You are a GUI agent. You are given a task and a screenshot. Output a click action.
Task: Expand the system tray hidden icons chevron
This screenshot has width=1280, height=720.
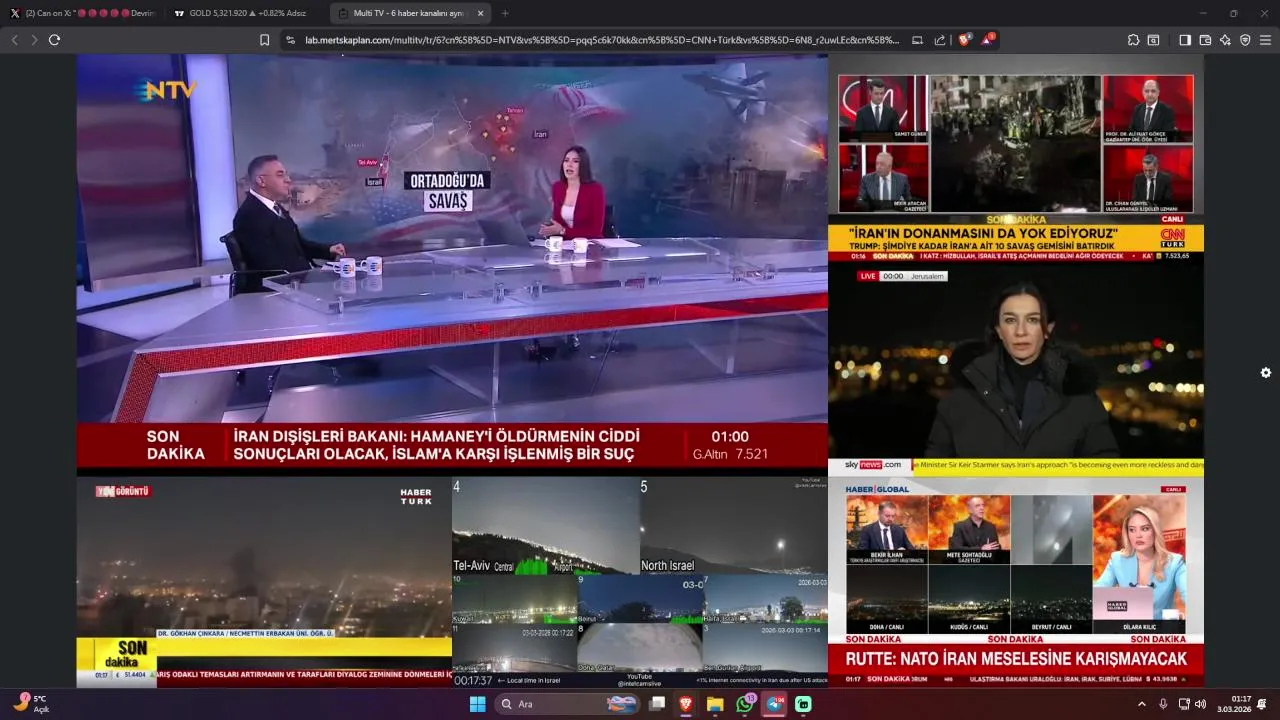pyautogui.click(x=1142, y=704)
